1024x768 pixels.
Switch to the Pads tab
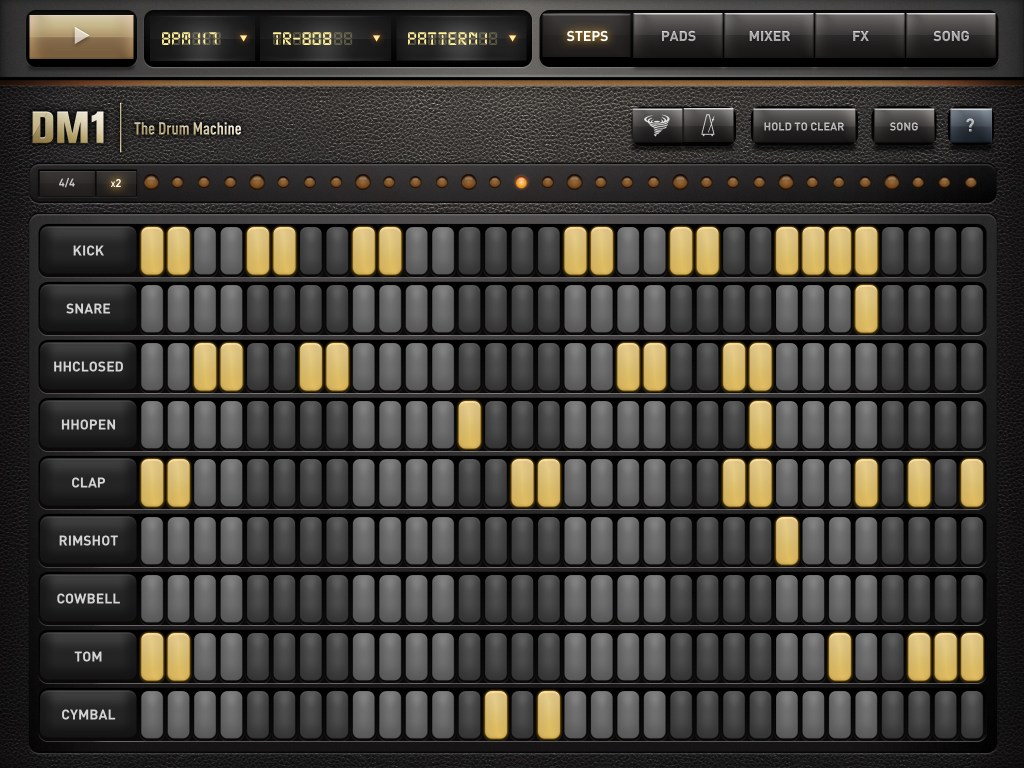(x=678, y=36)
